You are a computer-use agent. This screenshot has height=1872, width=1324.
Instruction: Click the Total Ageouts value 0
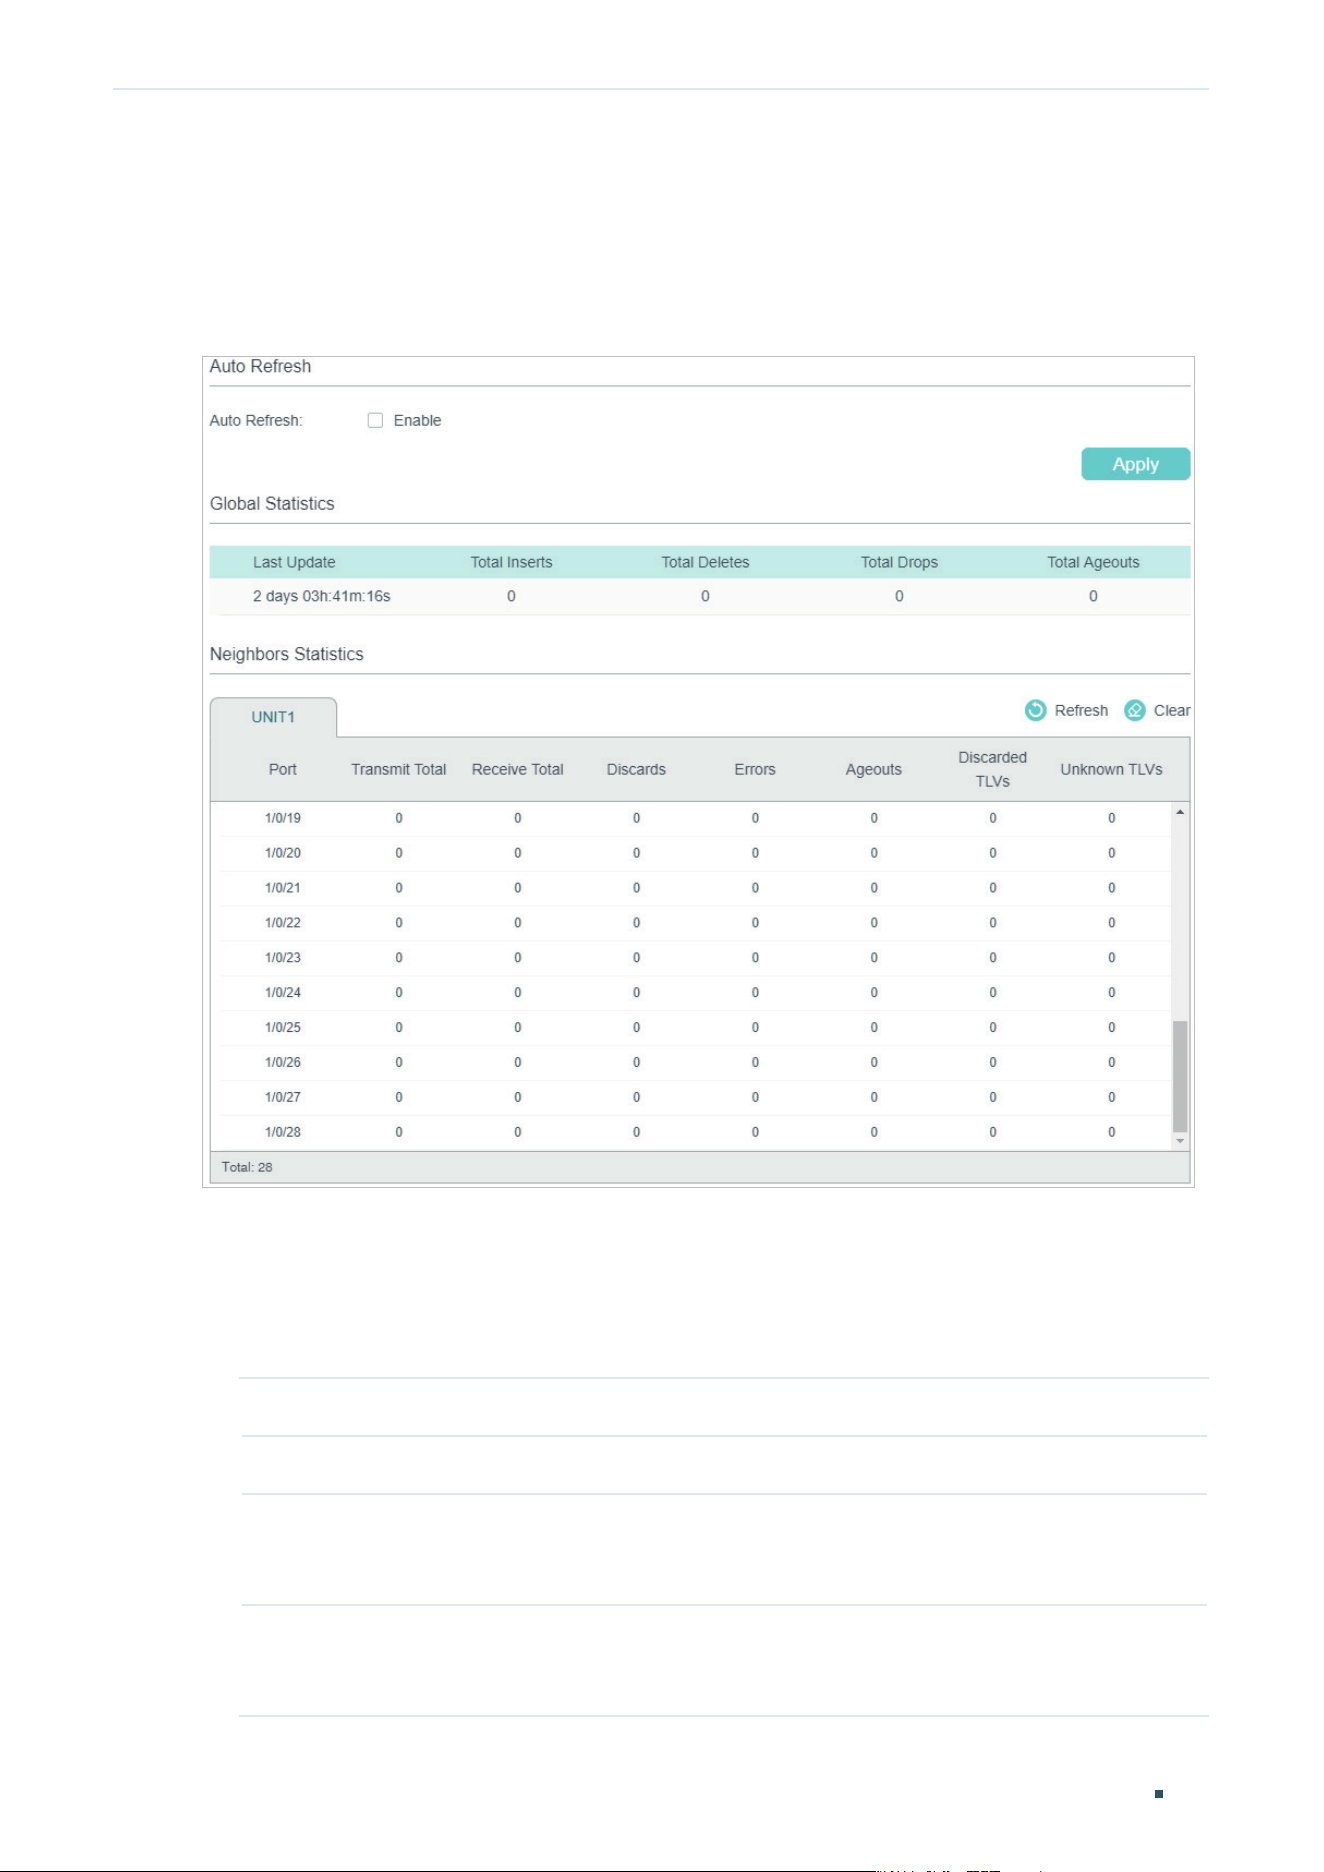tap(1093, 596)
